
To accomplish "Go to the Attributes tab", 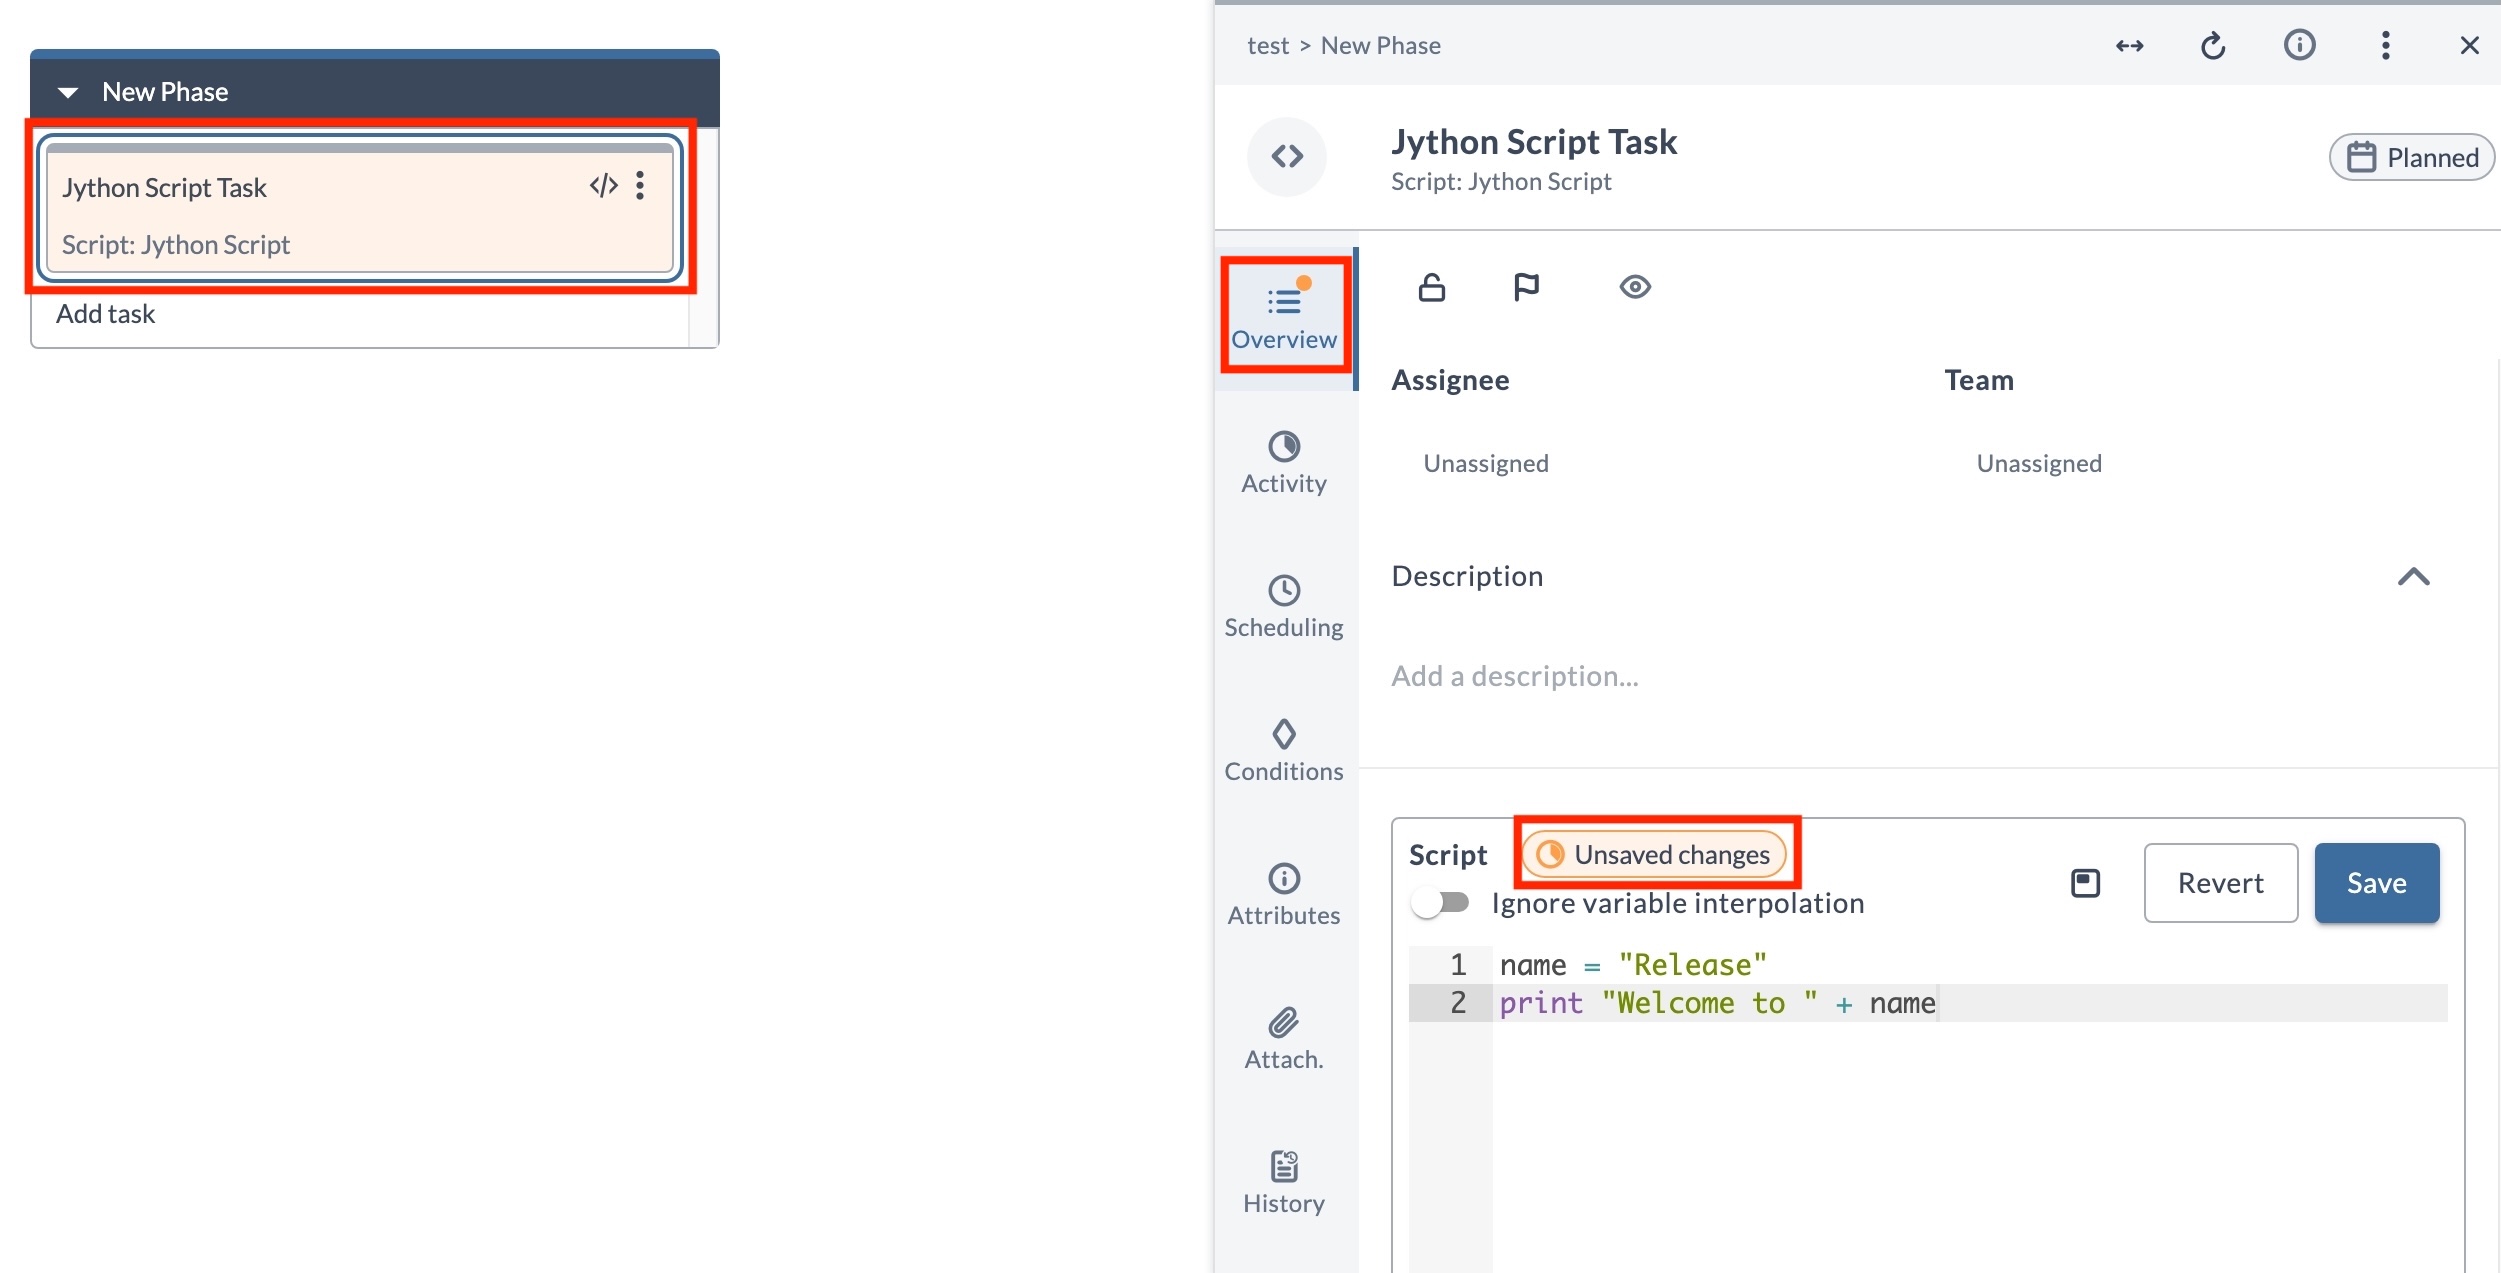I will click(1284, 895).
